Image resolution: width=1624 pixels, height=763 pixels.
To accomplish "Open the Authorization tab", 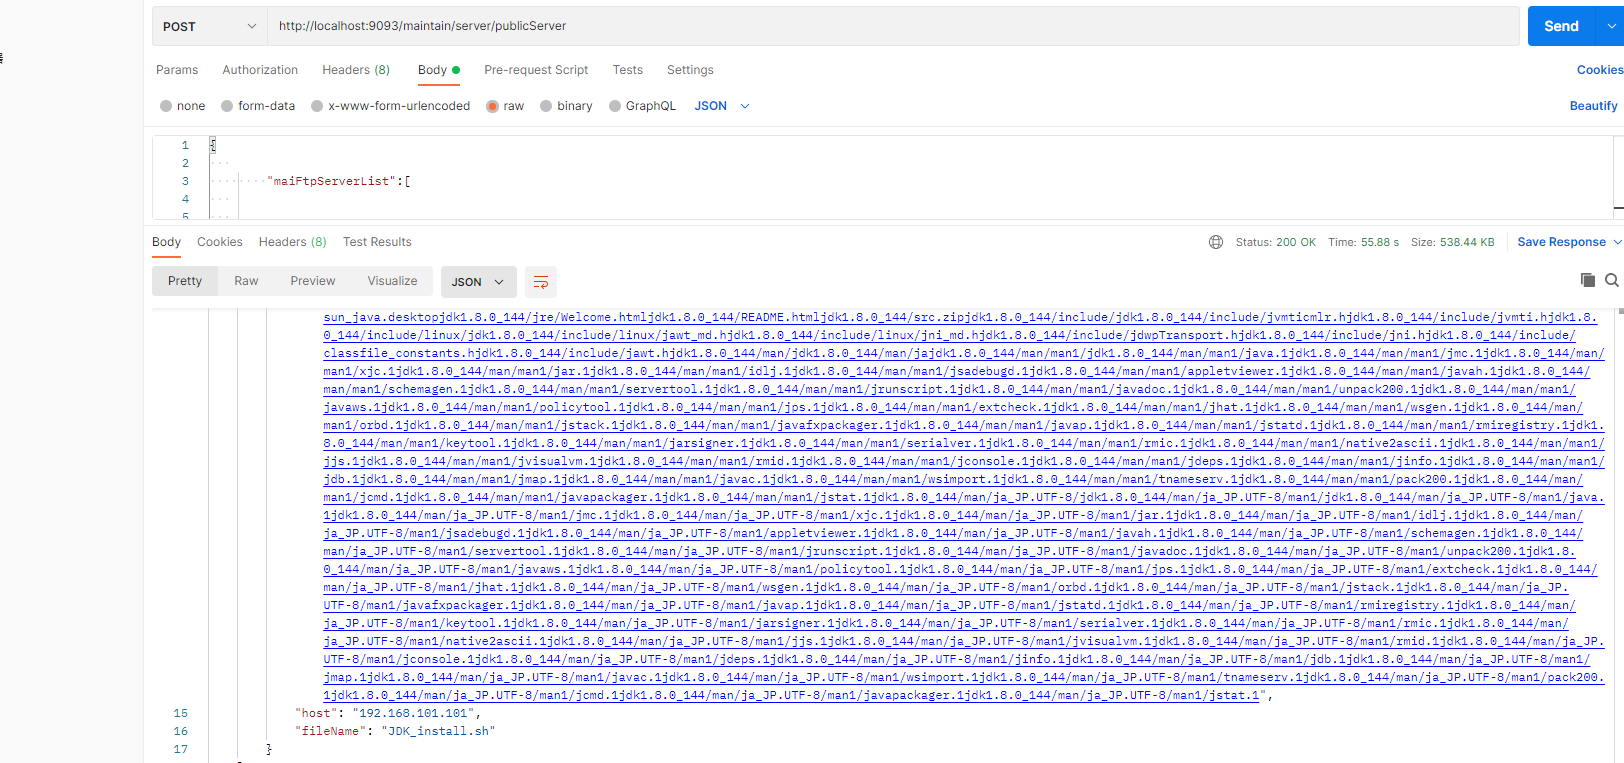I will pos(260,70).
